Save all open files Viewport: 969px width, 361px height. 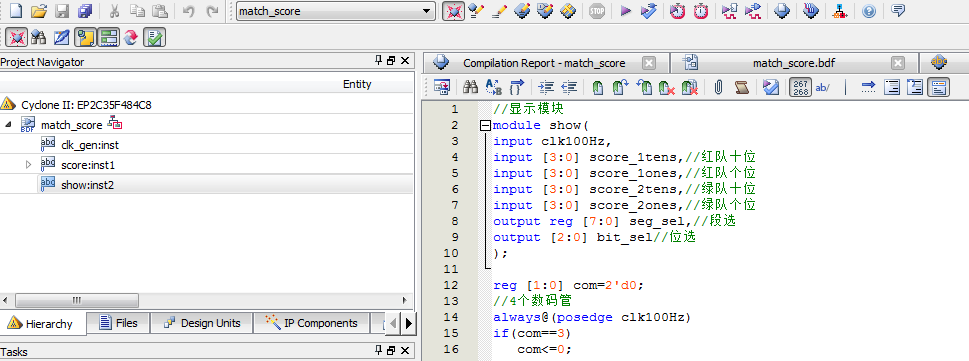click(x=85, y=11)
